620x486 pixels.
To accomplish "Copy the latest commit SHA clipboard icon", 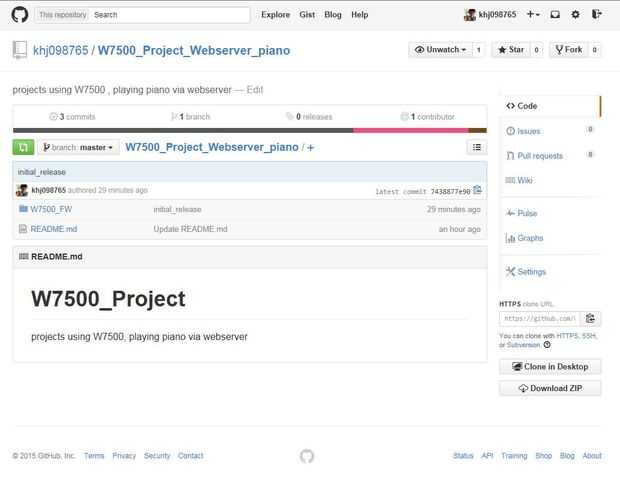I will (x=477, y=190).
